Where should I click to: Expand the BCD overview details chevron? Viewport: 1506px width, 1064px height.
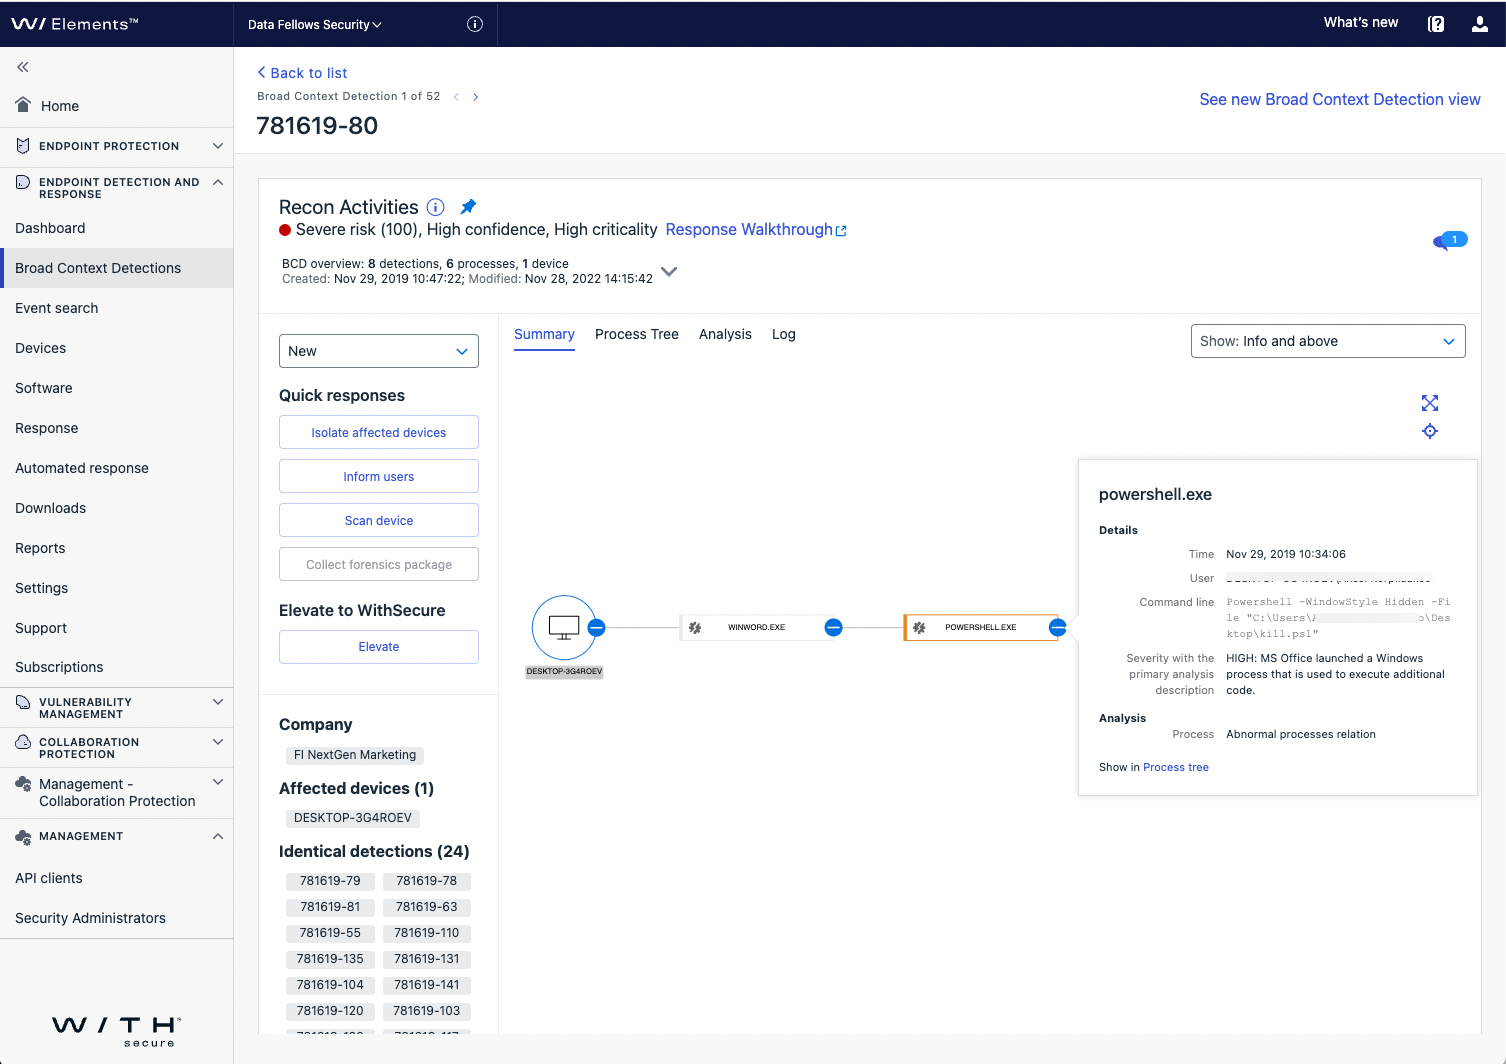point(669,271)
